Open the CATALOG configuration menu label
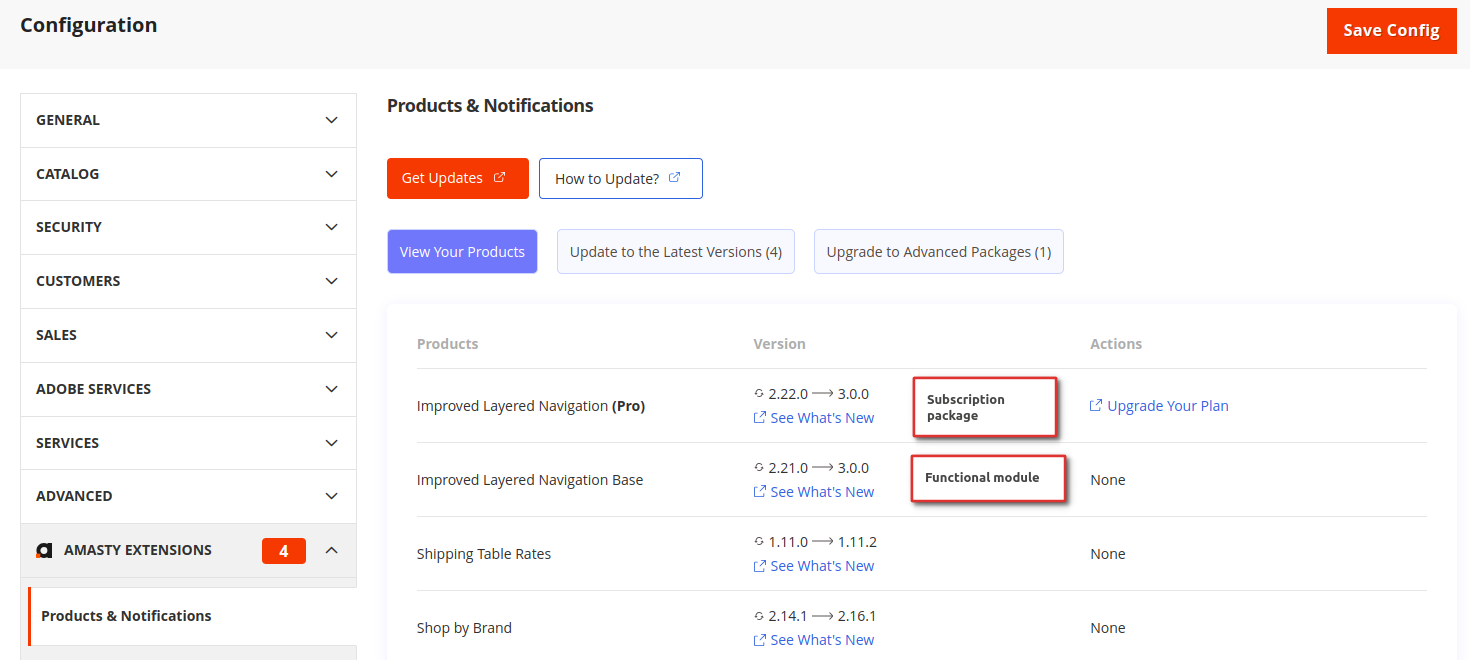This screenshot has height=660, width=1470. tap(68, 174)
